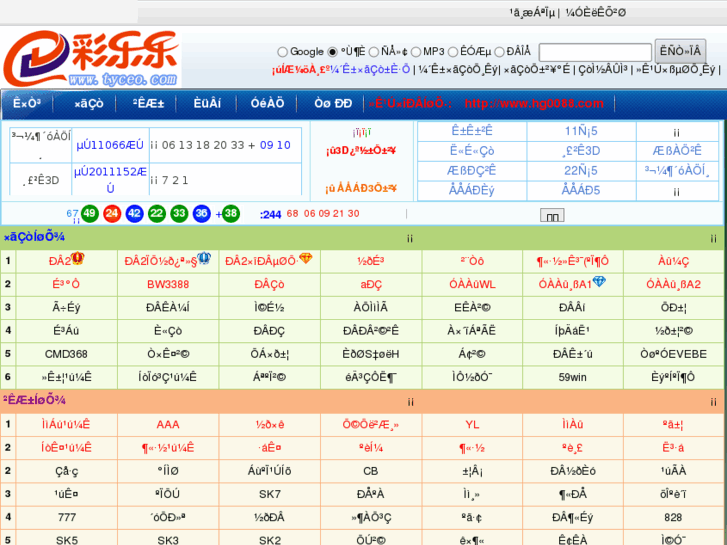Click the green lottery ball 49
The height and width of the screenshot is (545, 727).
tap(90, 213)
